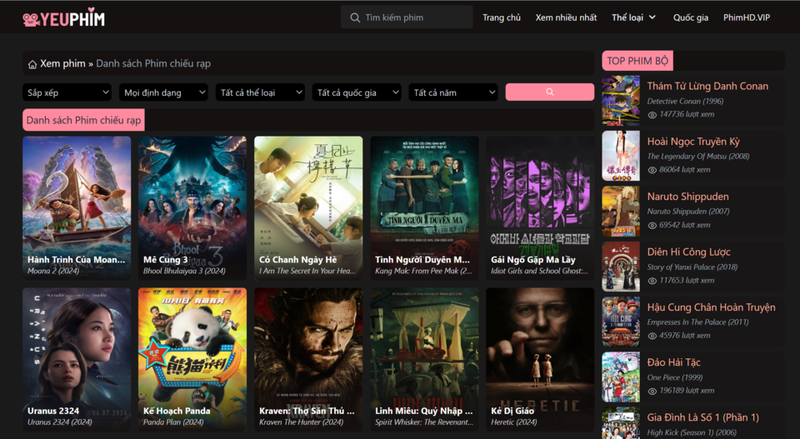Click the pink filter search button

[549, 92]
